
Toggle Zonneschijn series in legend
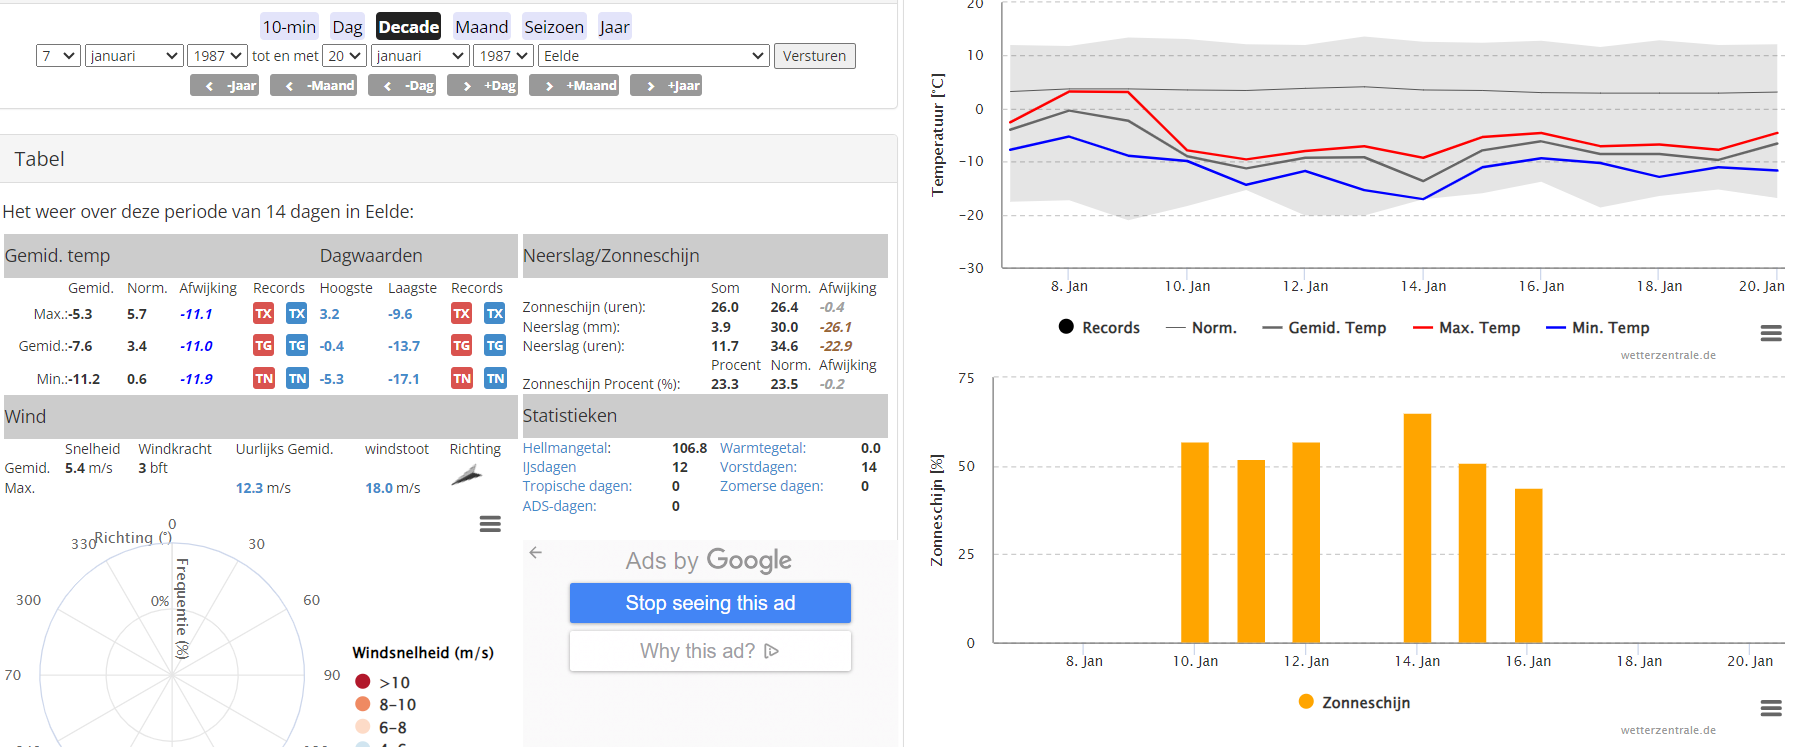[1354, 702]
